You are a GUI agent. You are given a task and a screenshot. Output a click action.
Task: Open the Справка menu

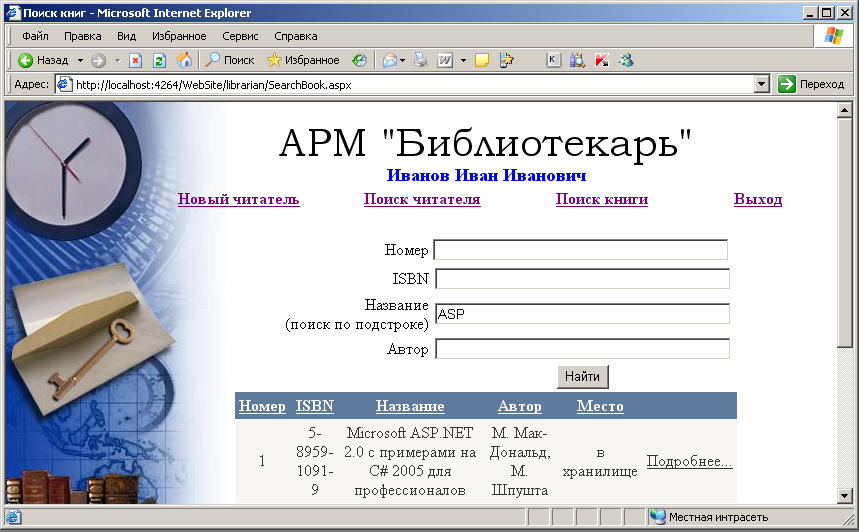(x=296, y=36)
